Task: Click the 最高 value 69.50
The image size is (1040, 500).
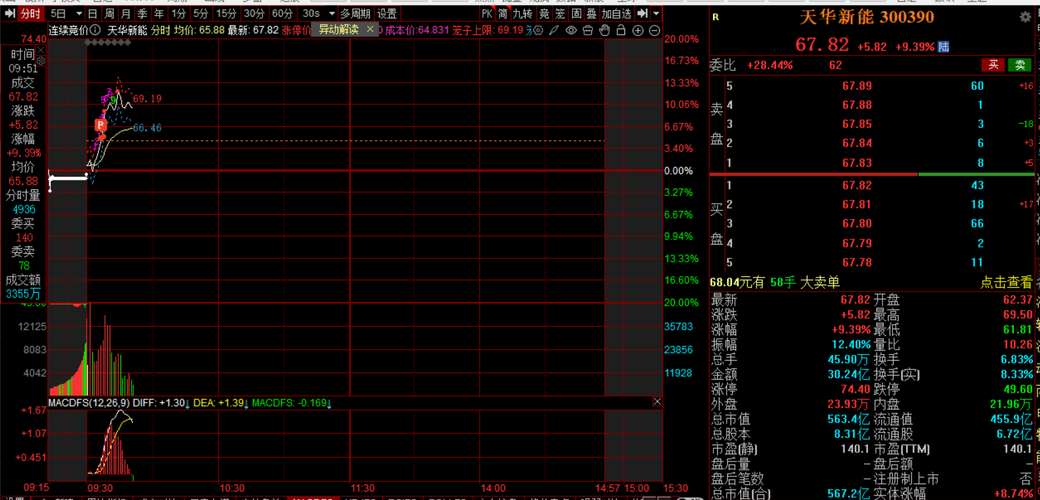Action: point(1018,315)
